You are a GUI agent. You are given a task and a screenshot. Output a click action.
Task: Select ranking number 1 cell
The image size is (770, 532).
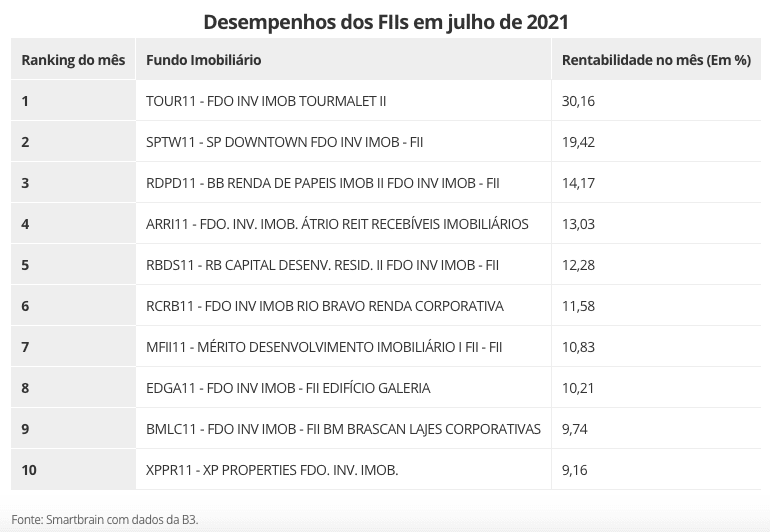pyautogui.click(x=26, y=101)
